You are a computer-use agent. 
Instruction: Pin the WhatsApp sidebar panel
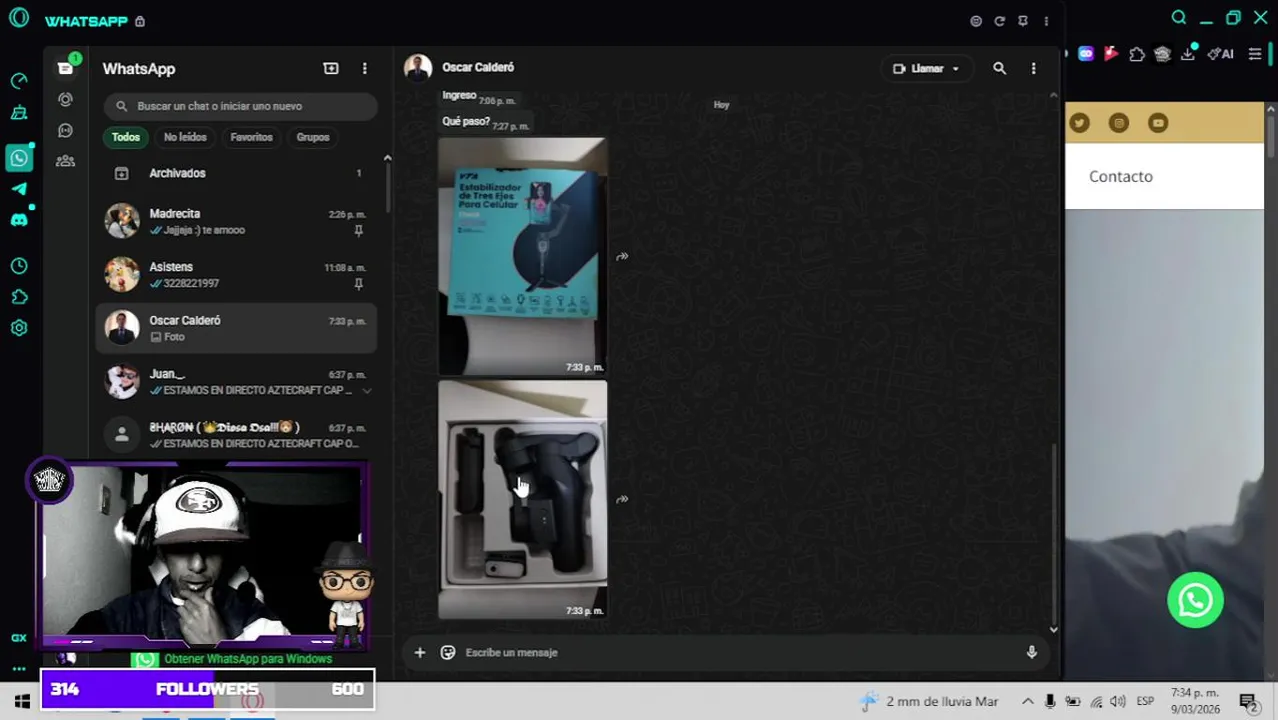pyautogui.click(x=1022, y=21)
